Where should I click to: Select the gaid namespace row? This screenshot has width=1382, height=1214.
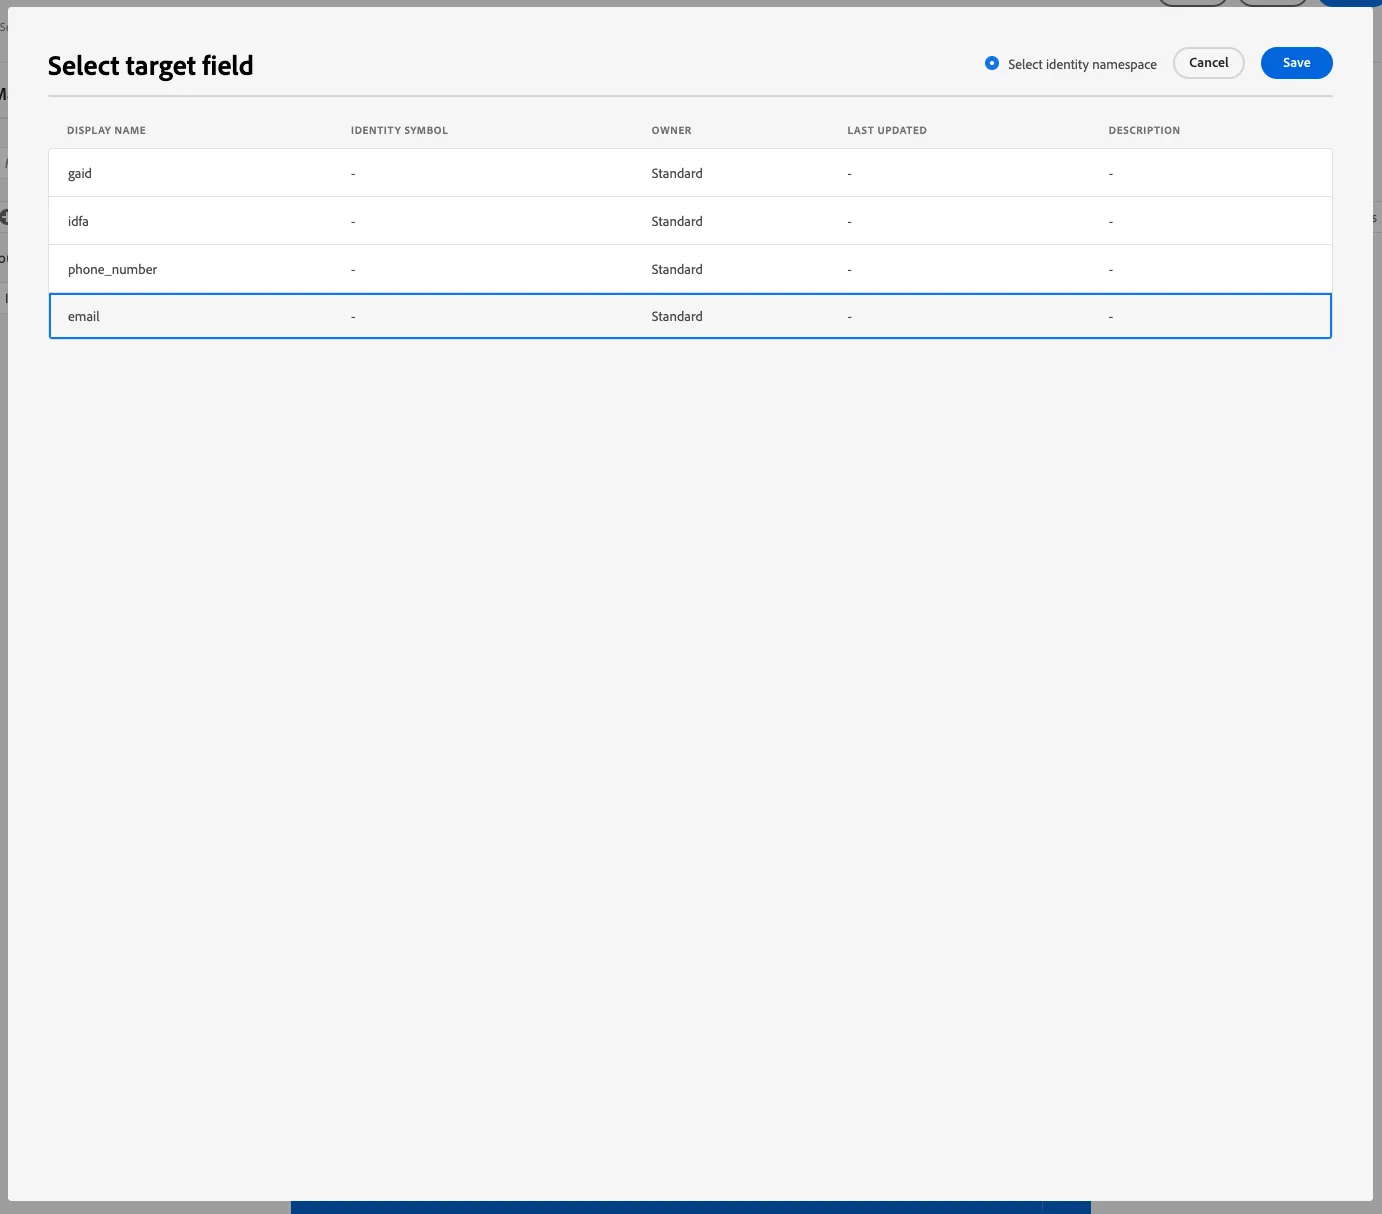coord(690,173)
